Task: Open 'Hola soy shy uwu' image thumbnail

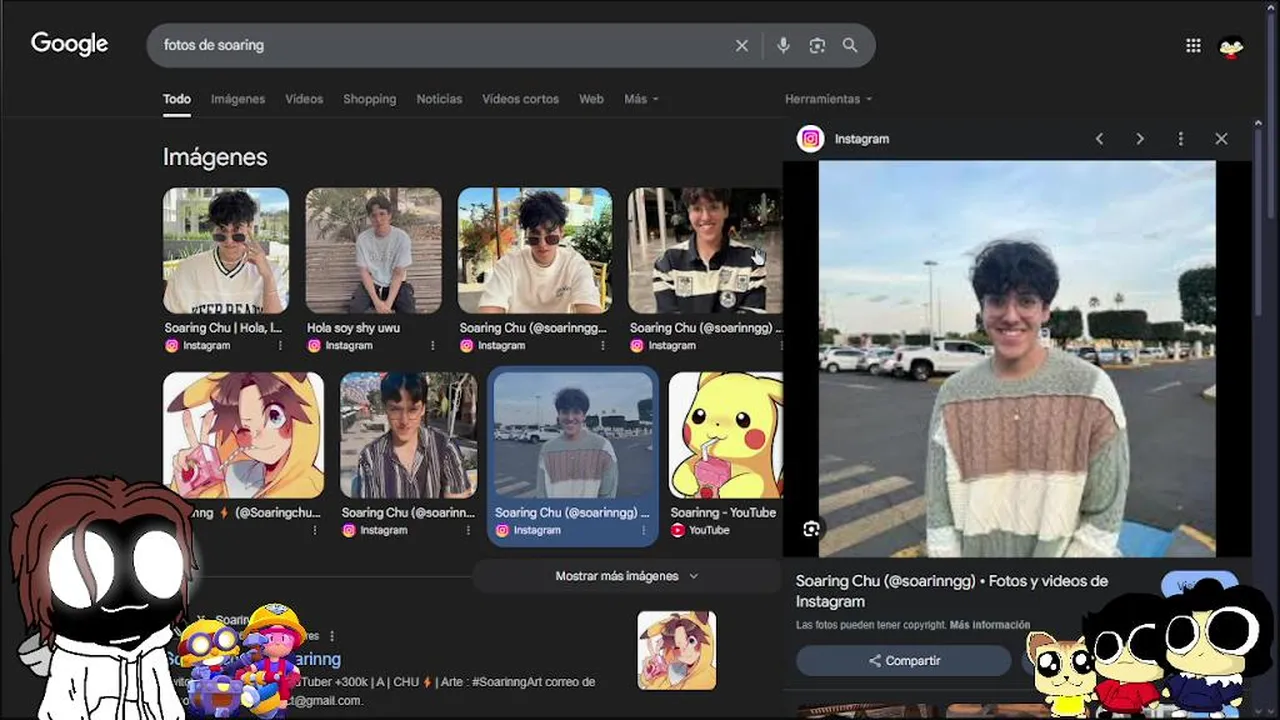Action: click(x=373, y=250)
